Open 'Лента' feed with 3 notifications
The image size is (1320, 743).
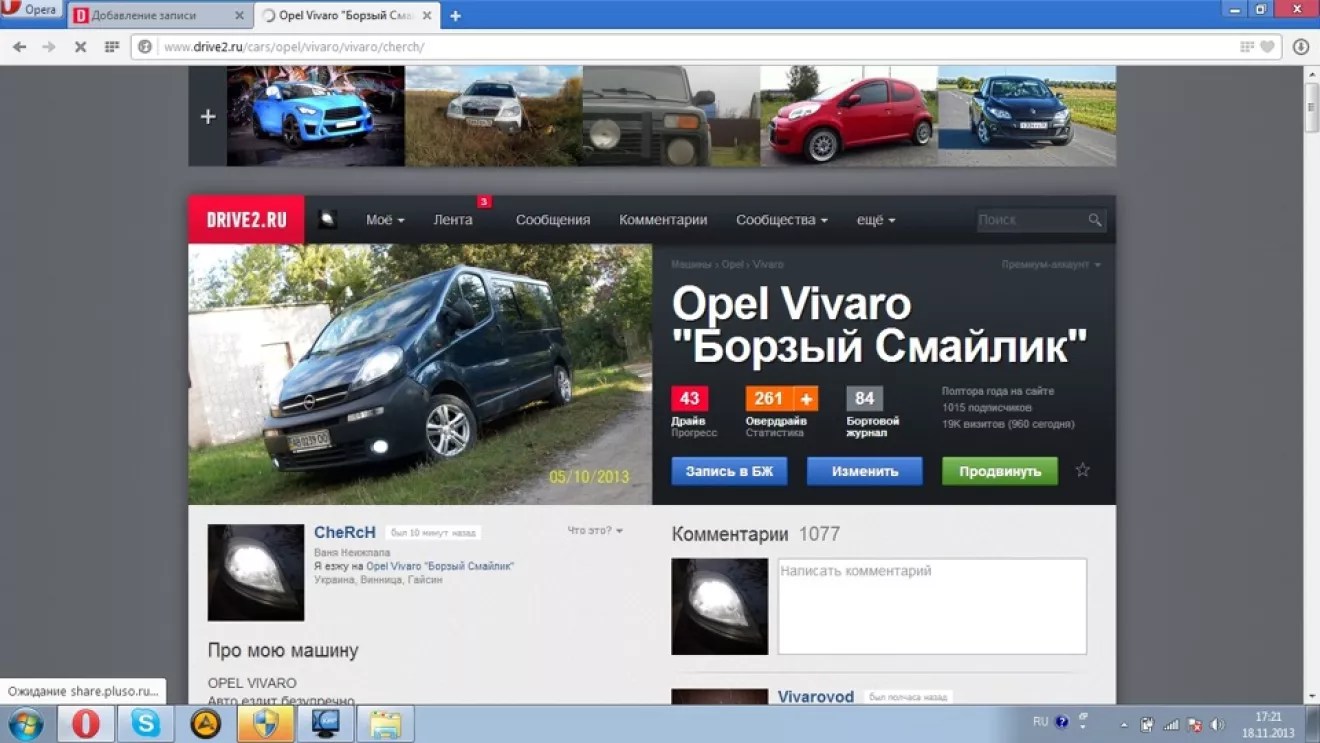coord(453,220)
